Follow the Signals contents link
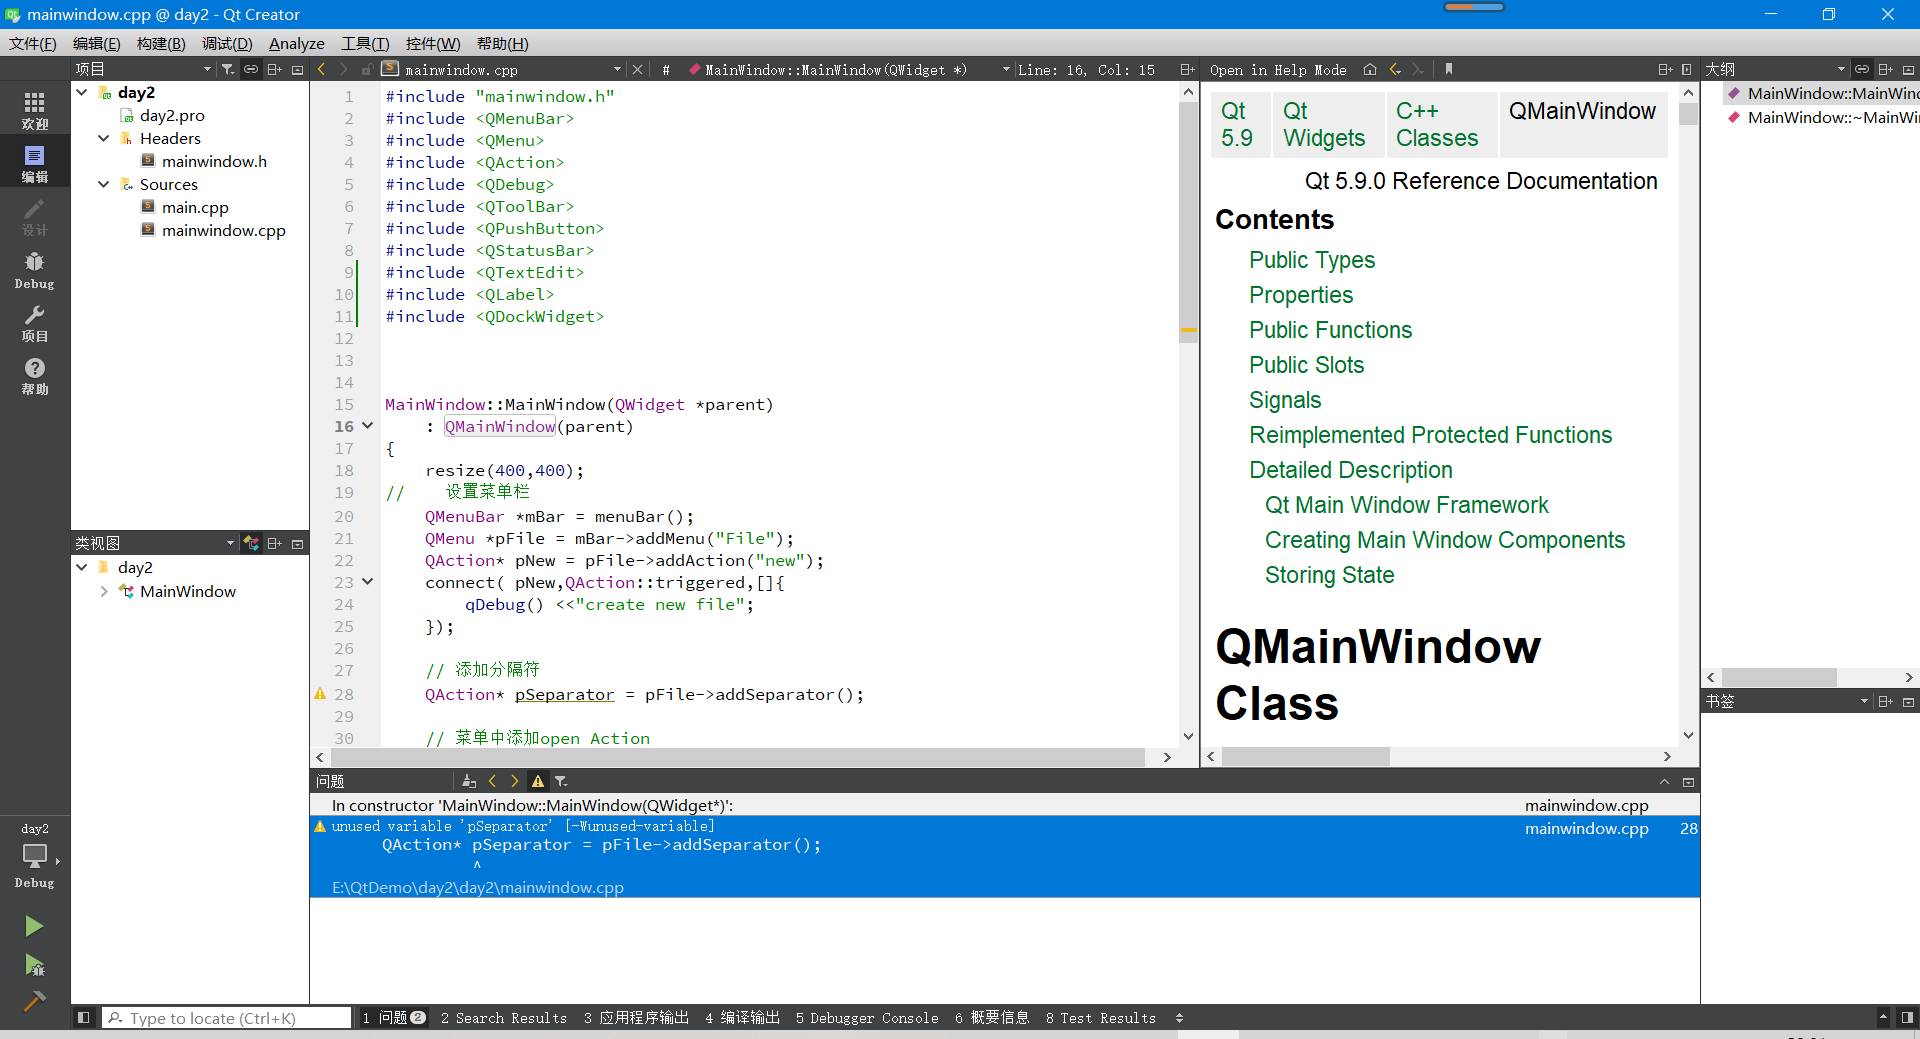1920x1039 pixels. tap(1285, 400)
